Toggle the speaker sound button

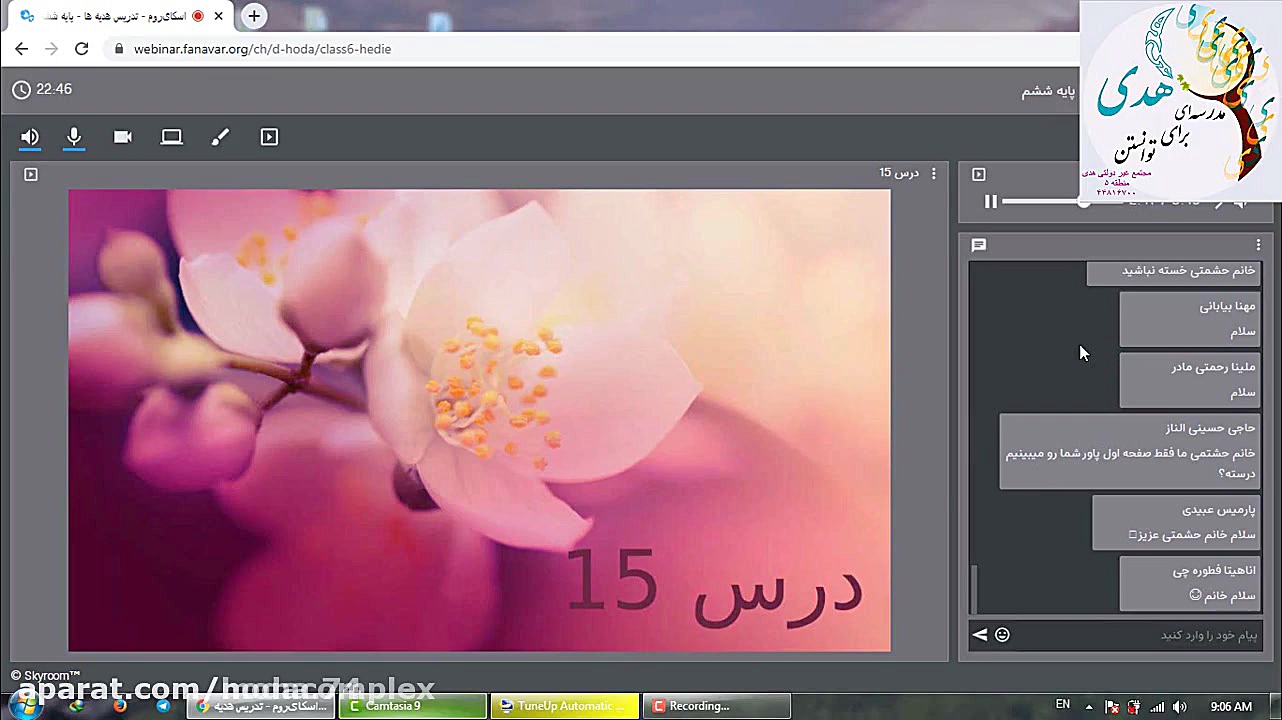30,137
